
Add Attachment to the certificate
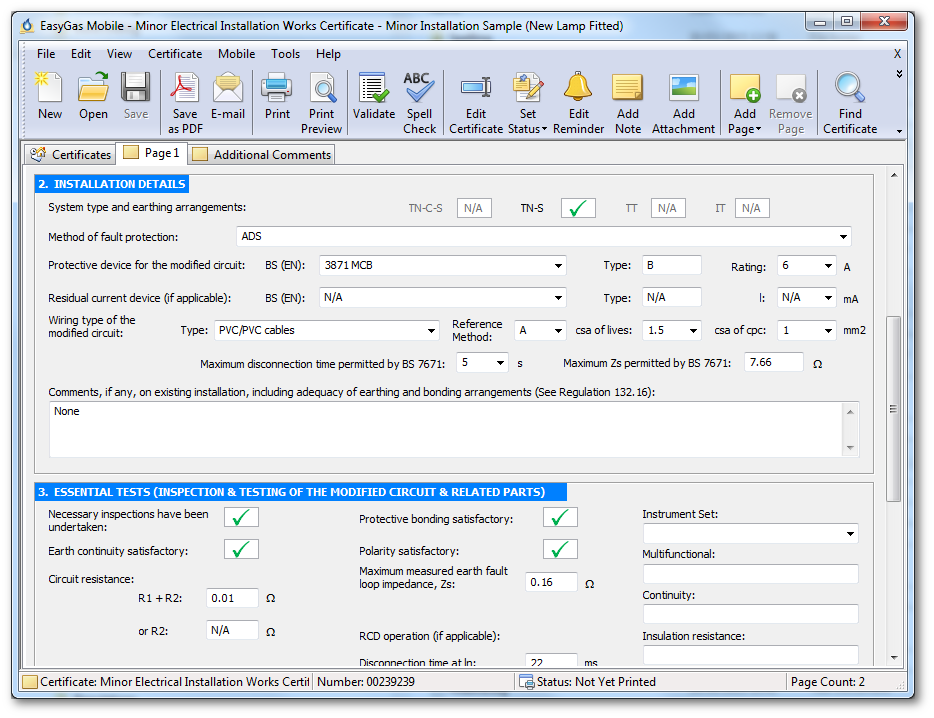(683, 103)
